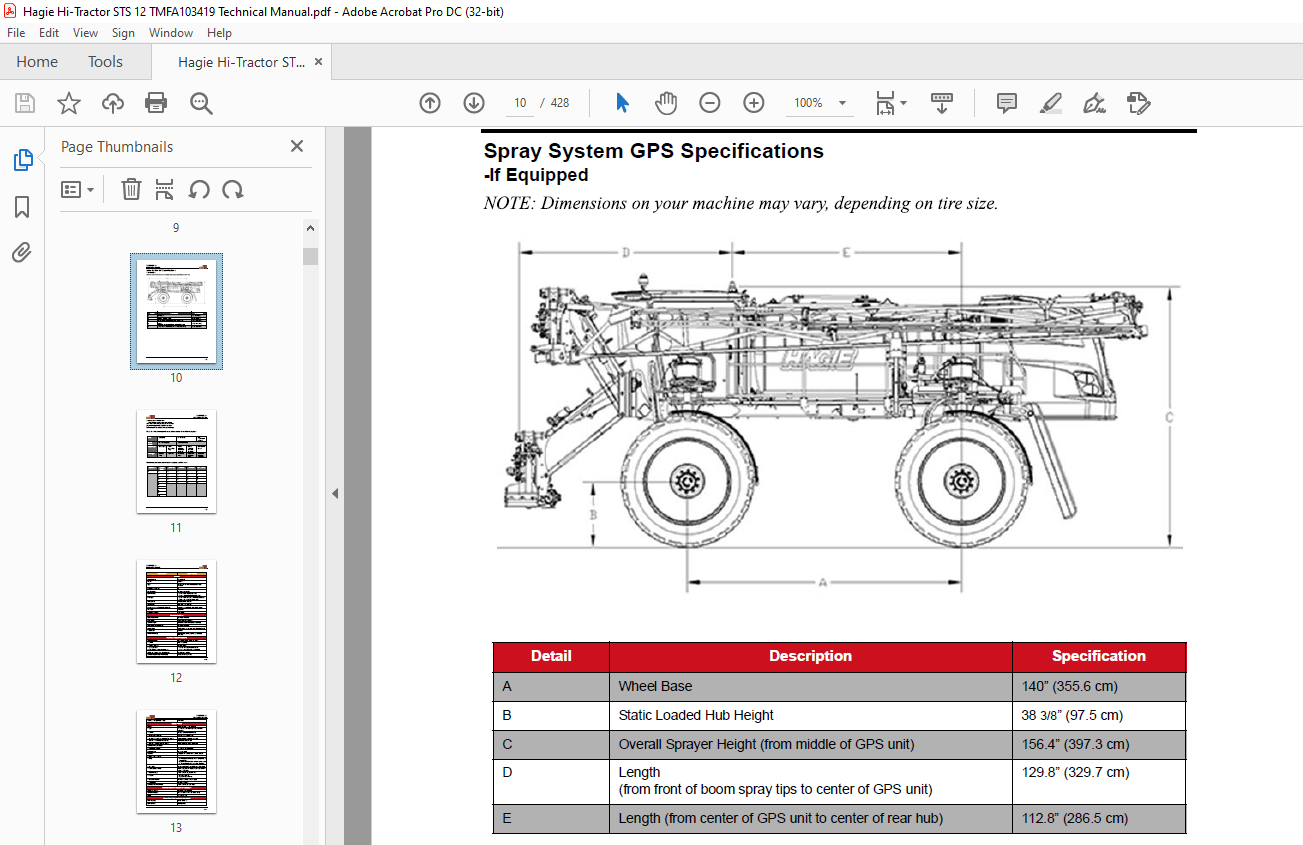Select page 12 thumbnail
The image size is (1303, 845).
176,611
